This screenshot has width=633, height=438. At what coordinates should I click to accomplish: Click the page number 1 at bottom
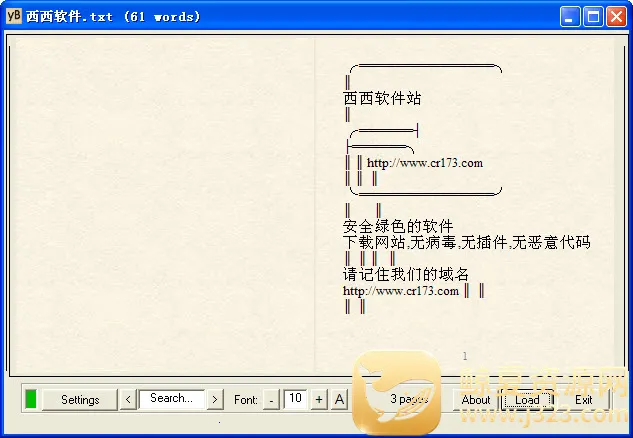coord(464,356)
